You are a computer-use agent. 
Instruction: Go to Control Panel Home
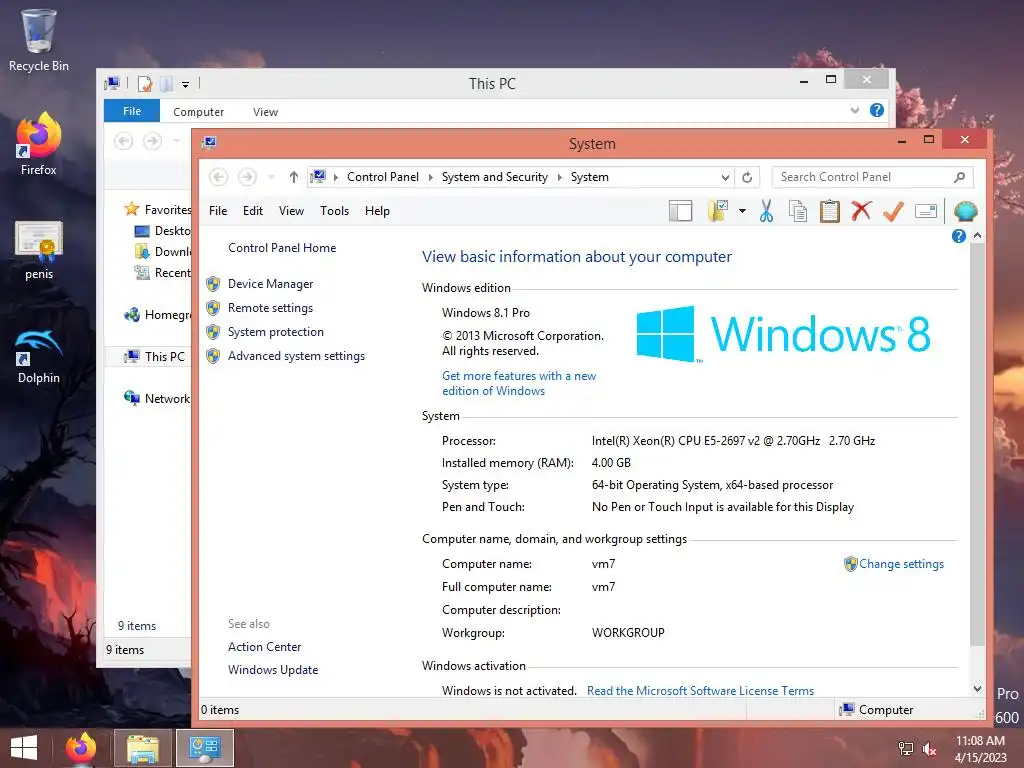pyautogui.click(x=282, y=248)
